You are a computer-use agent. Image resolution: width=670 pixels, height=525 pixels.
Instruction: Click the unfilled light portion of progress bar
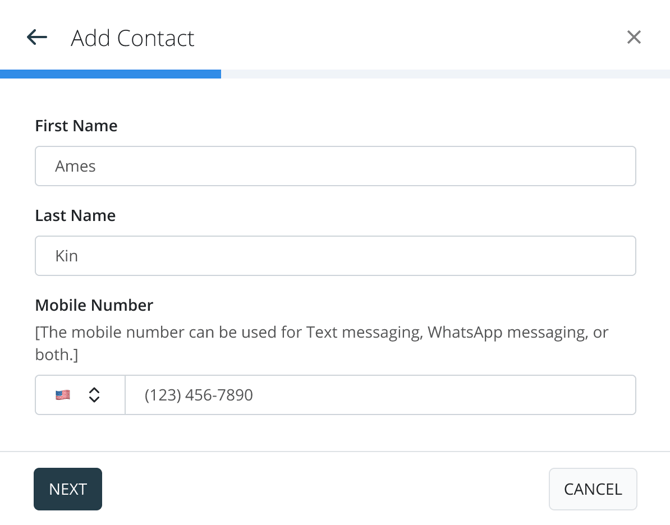(x=445, y=74)
